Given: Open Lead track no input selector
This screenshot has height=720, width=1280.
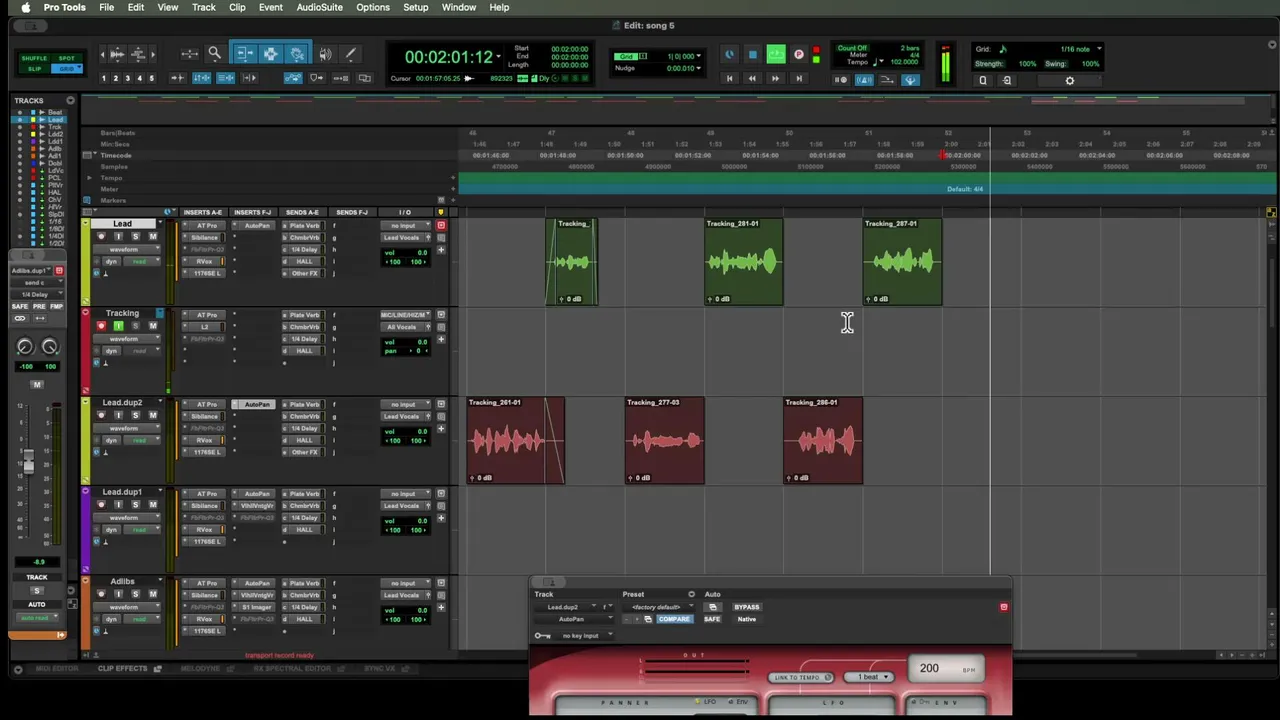Looking at the screenshot, I should point(404,226).
